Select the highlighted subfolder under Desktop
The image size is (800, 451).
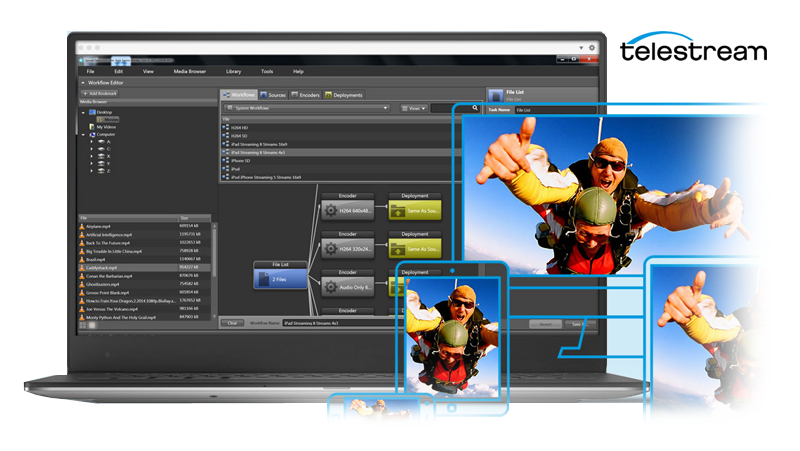(x=108, y=119)
